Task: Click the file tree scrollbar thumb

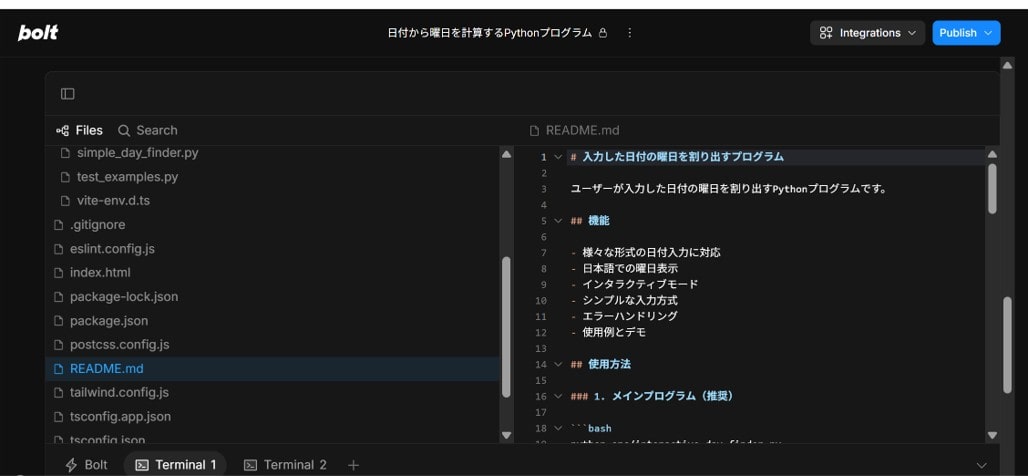Action: coord(506,327)
